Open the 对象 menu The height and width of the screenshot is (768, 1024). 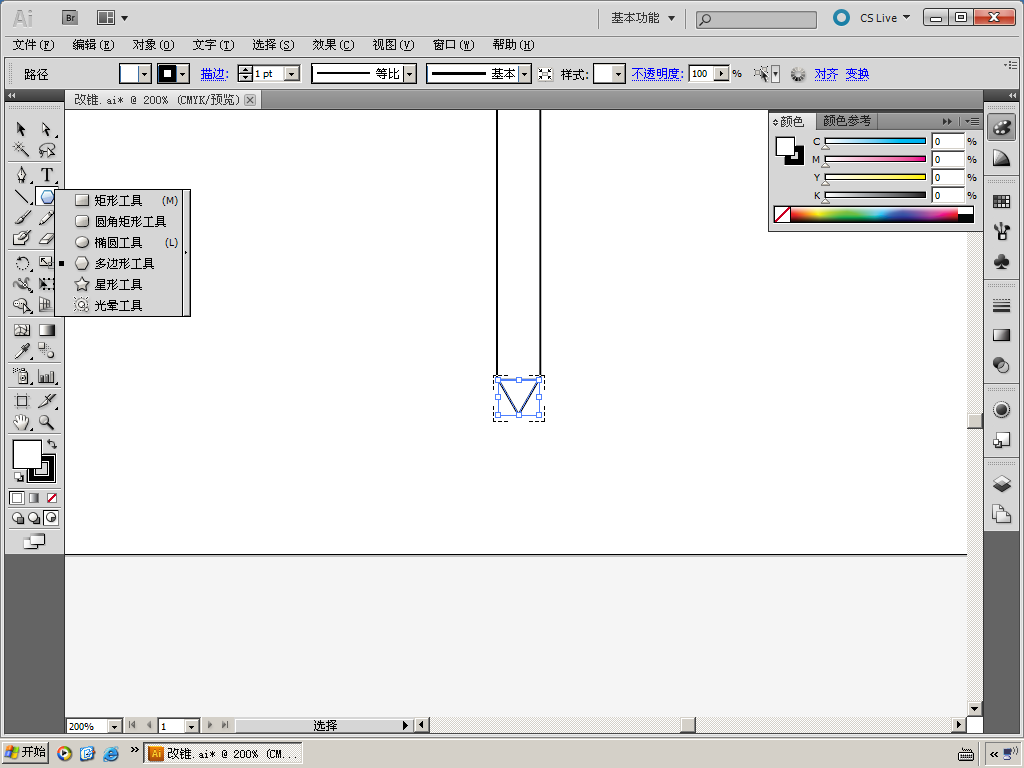(x=153, y=45)
